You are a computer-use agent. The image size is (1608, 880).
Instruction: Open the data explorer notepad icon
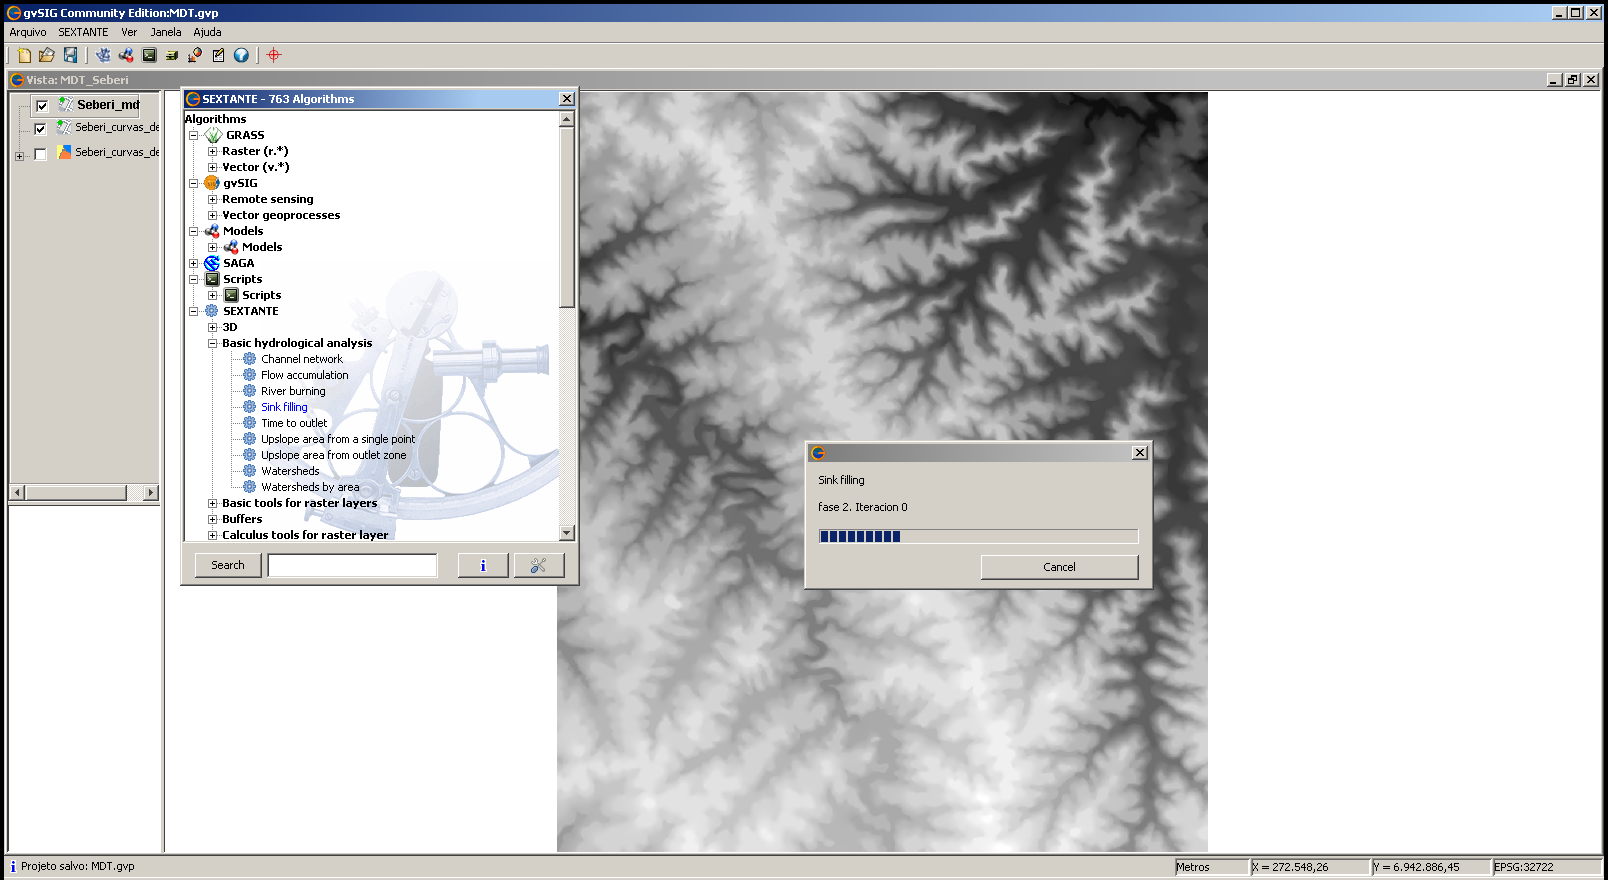pos(218,55)
